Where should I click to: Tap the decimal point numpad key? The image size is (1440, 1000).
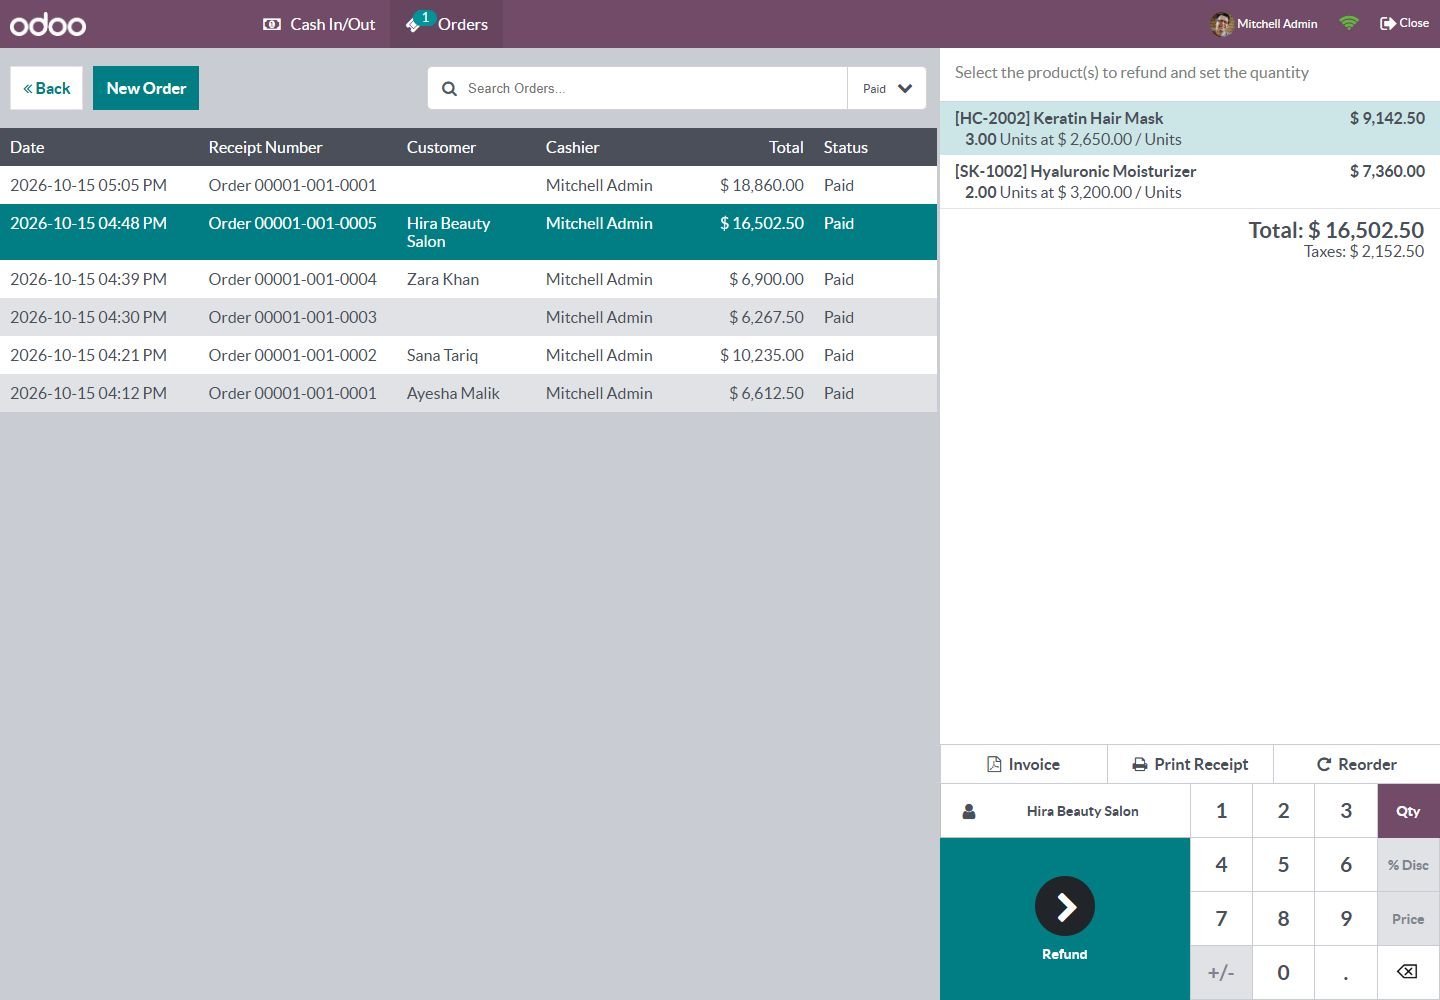[1346, 973]
